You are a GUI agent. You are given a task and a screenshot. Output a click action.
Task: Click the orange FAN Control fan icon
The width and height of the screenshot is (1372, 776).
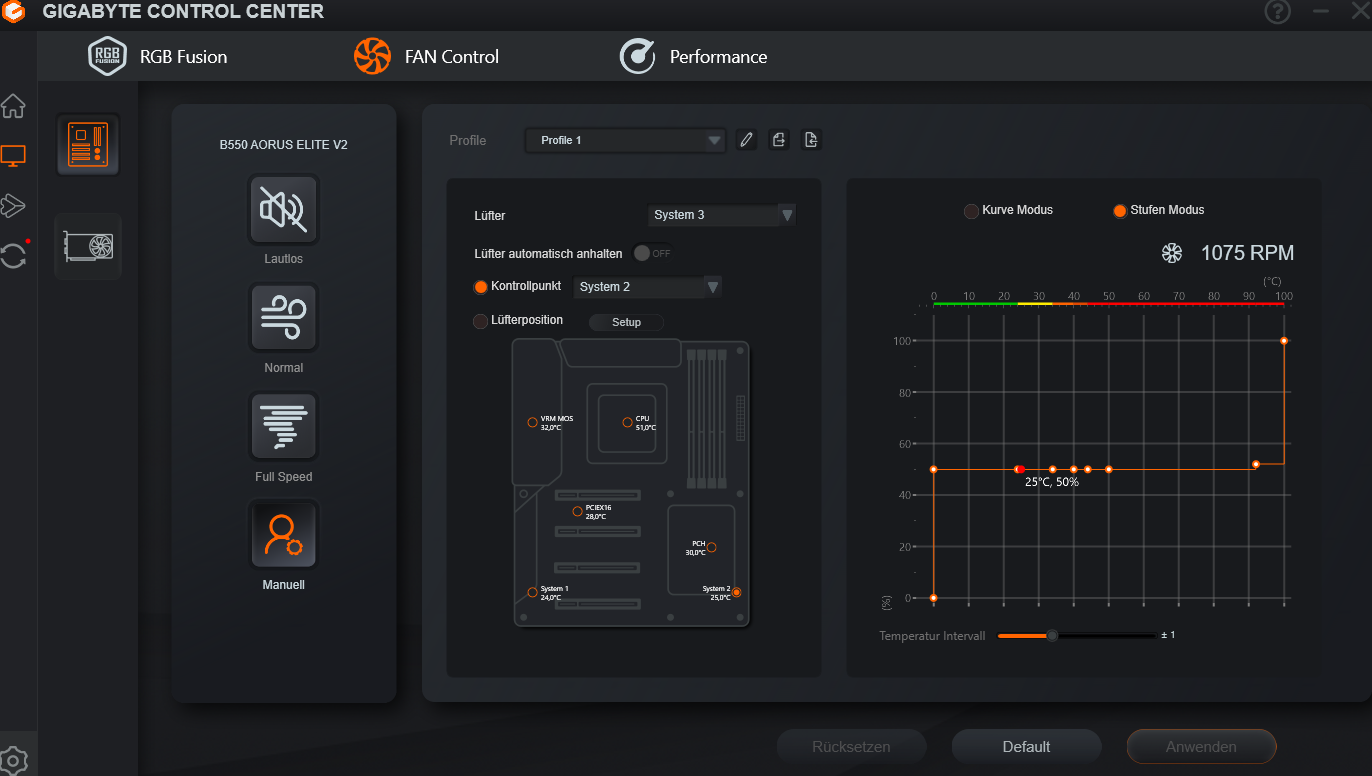372,56
